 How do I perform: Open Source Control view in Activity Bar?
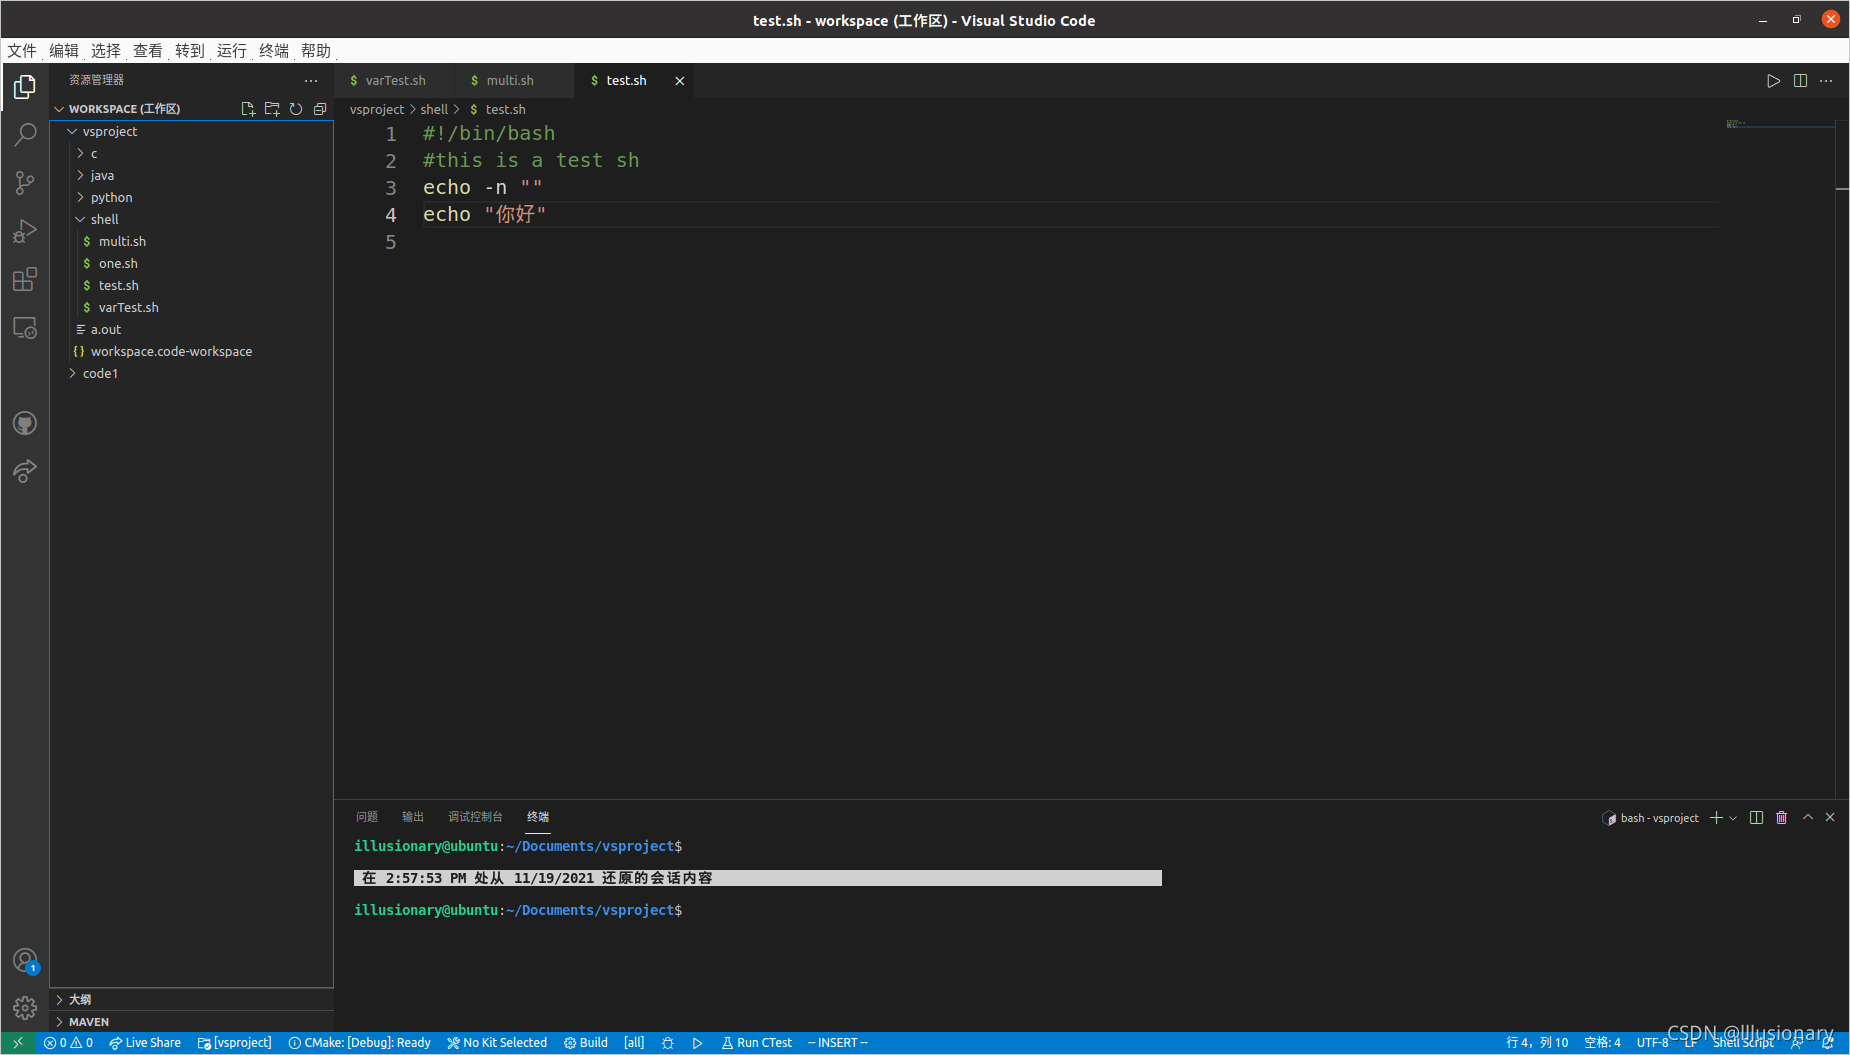tap(25, 182)
